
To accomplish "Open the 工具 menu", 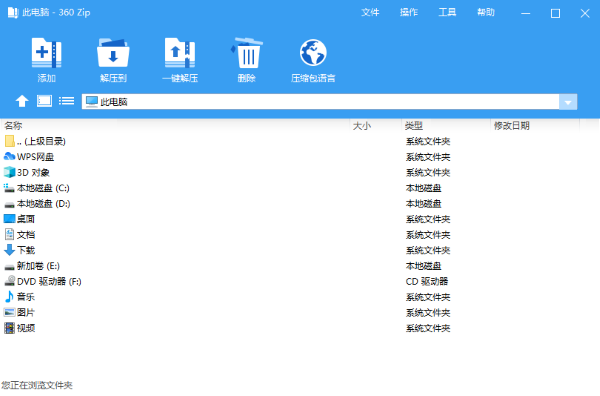I will tap(447, 13).
